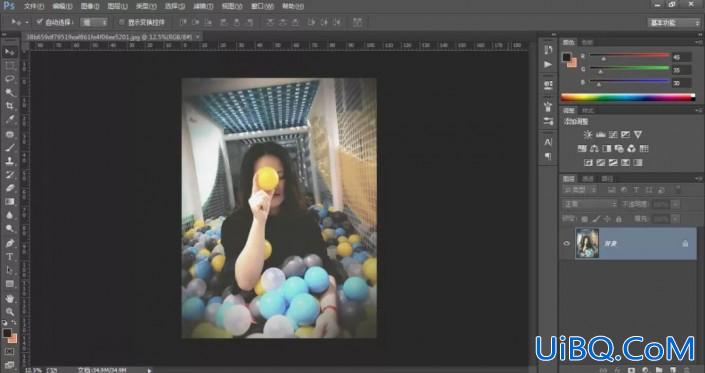Screen dimensions: 705x373
Task: Select the Horizontal Type tool
Action: pyautogui.click(x=9, y=257)
